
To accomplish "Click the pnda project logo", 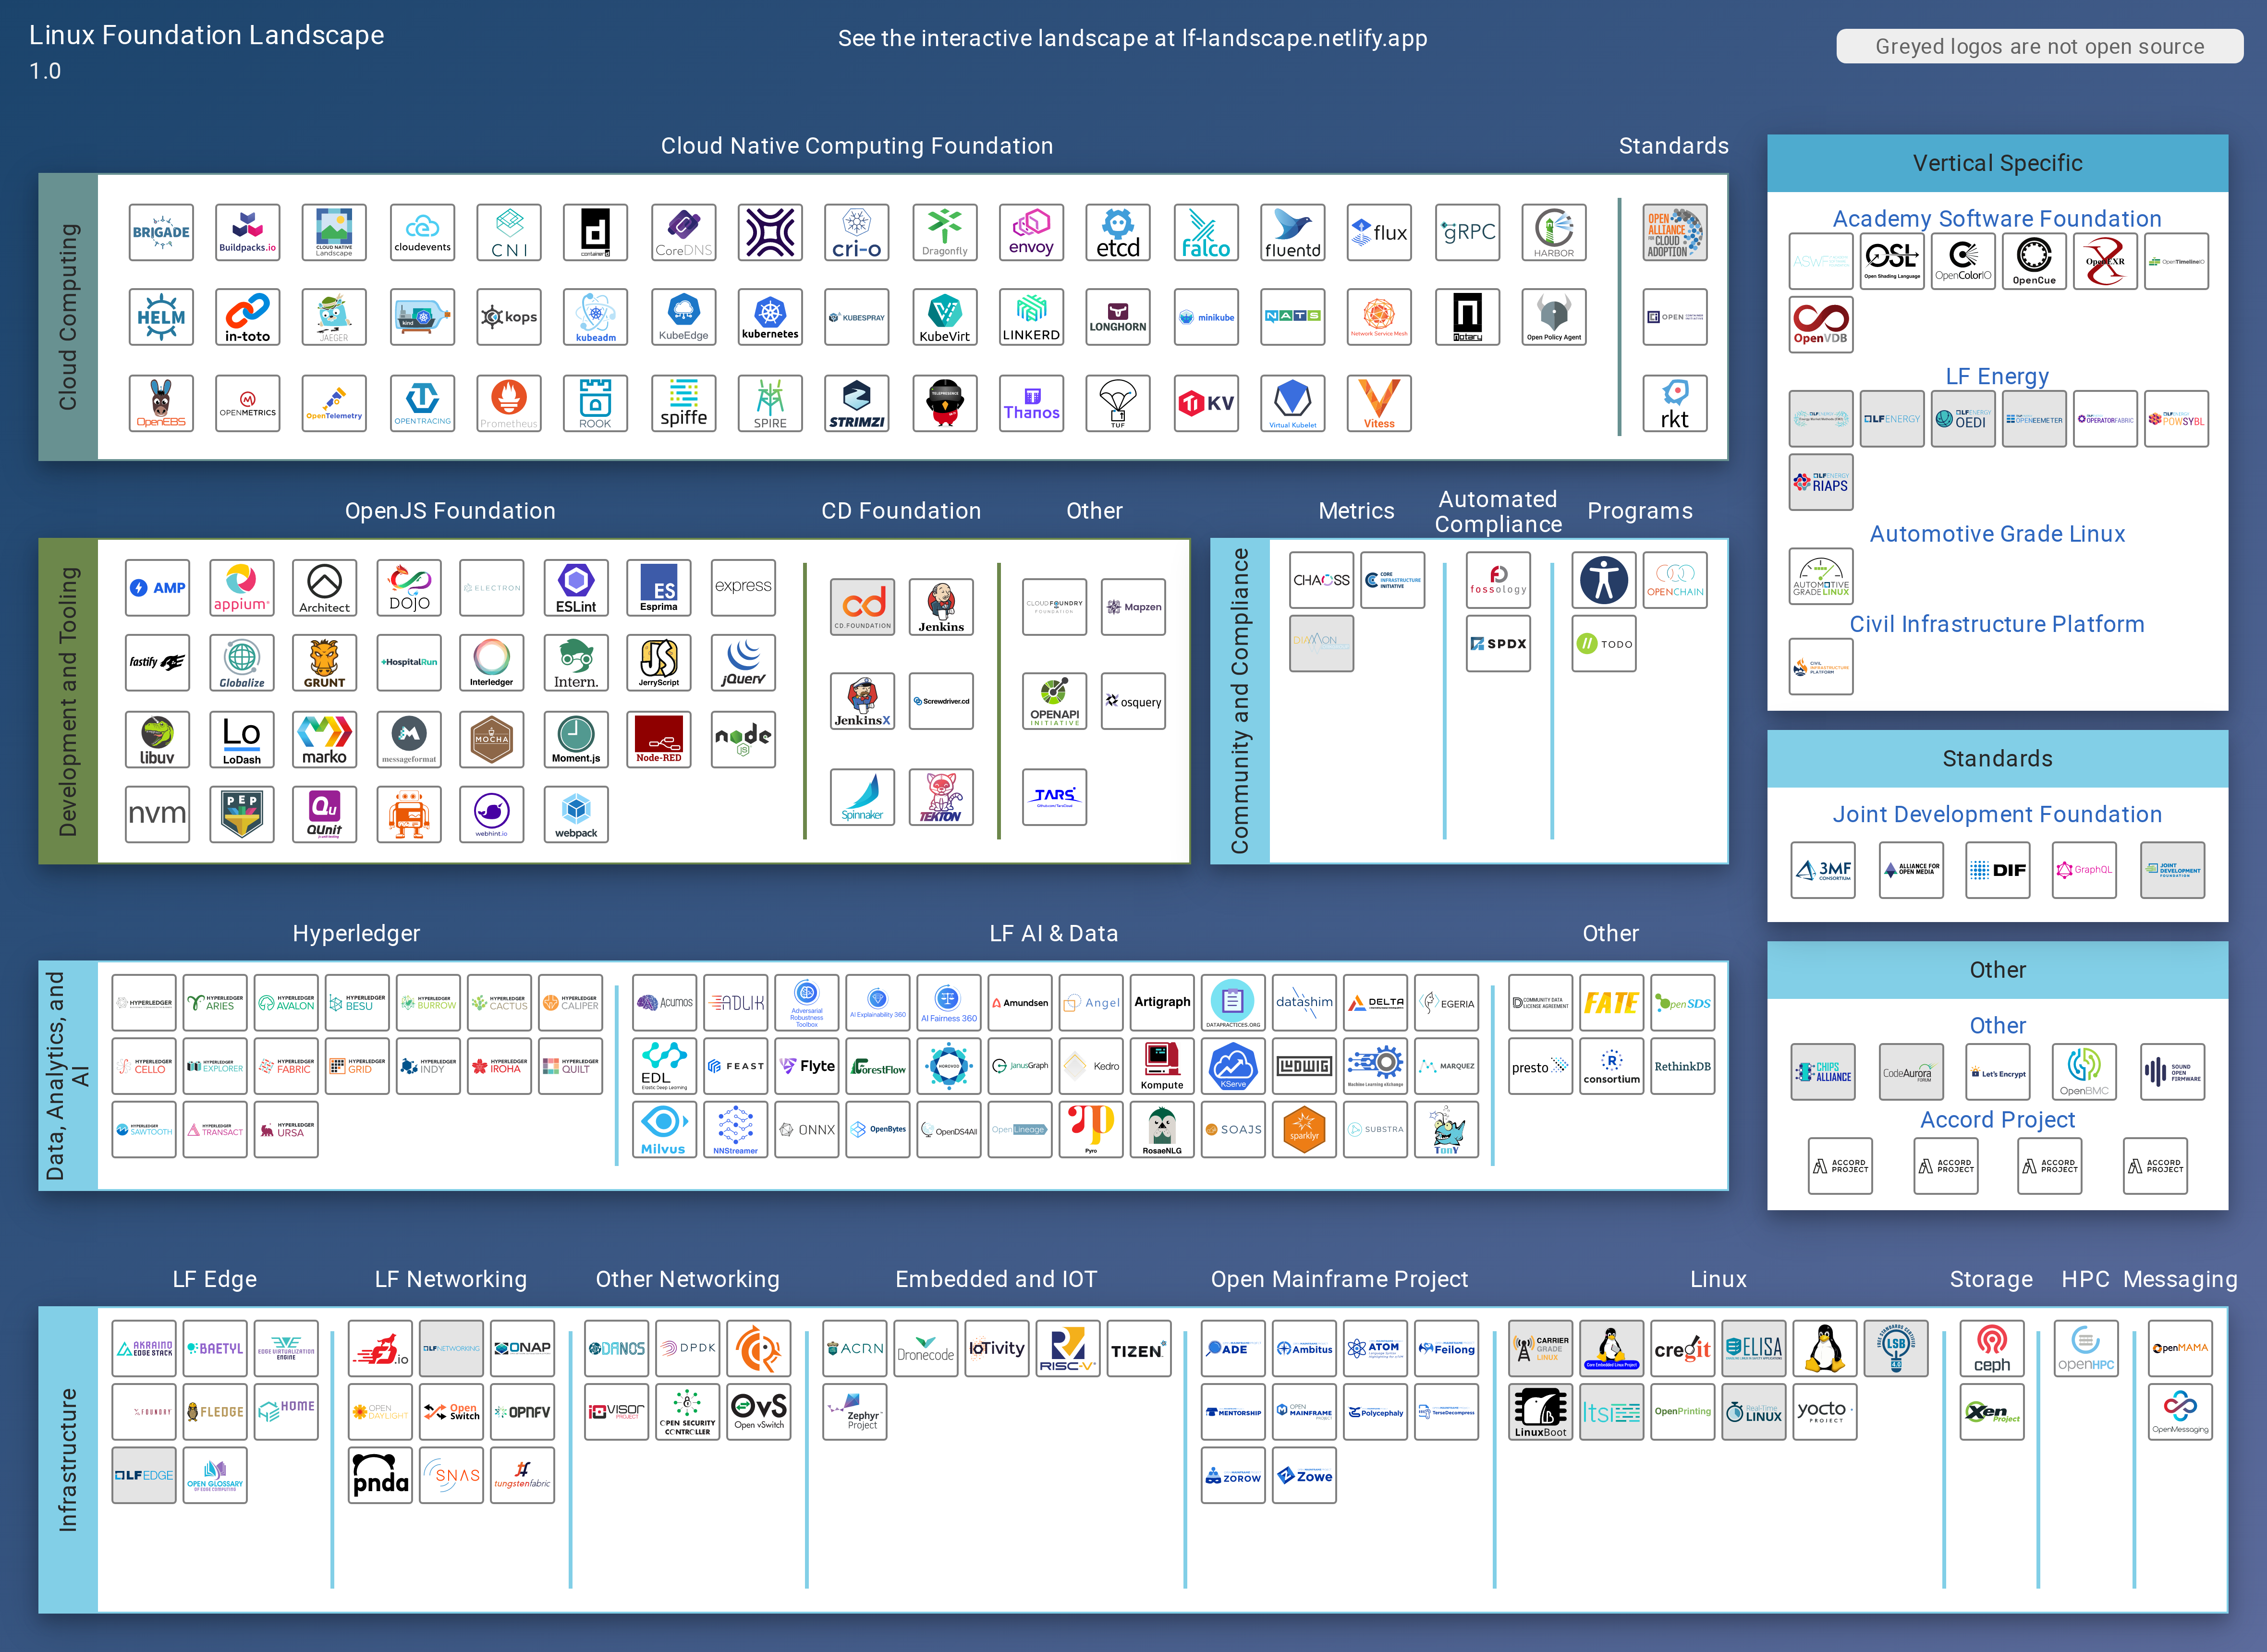I will point(380,1475).
